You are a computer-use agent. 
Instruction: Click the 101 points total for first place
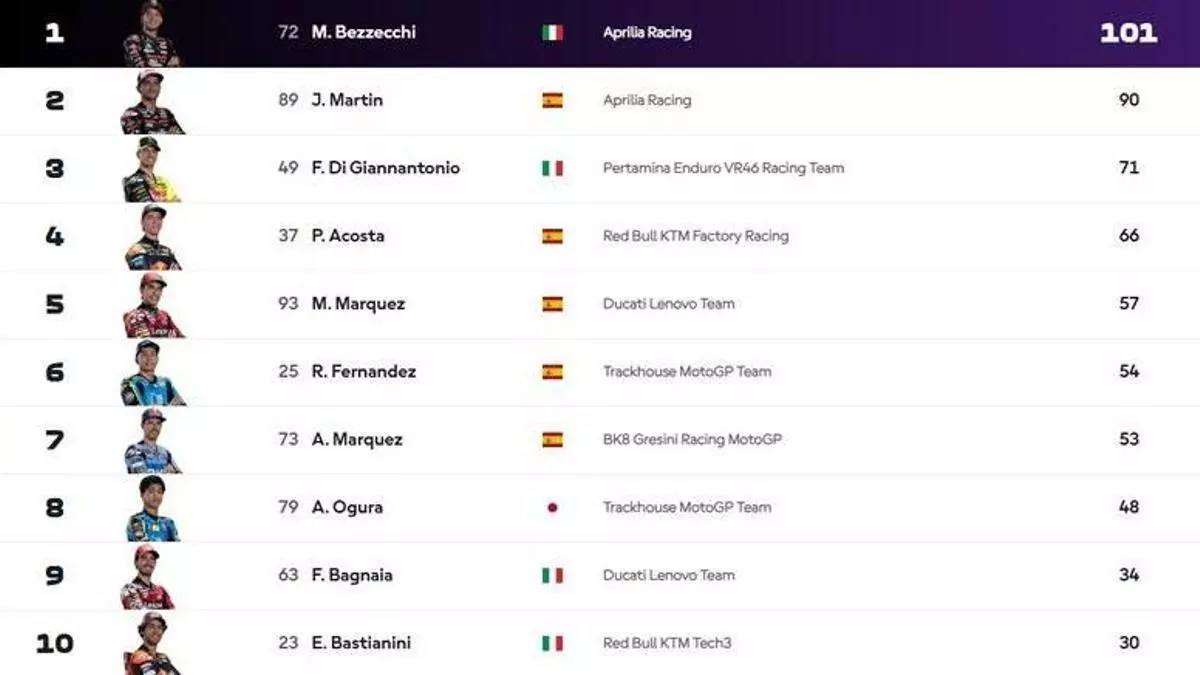(1128, 32)
